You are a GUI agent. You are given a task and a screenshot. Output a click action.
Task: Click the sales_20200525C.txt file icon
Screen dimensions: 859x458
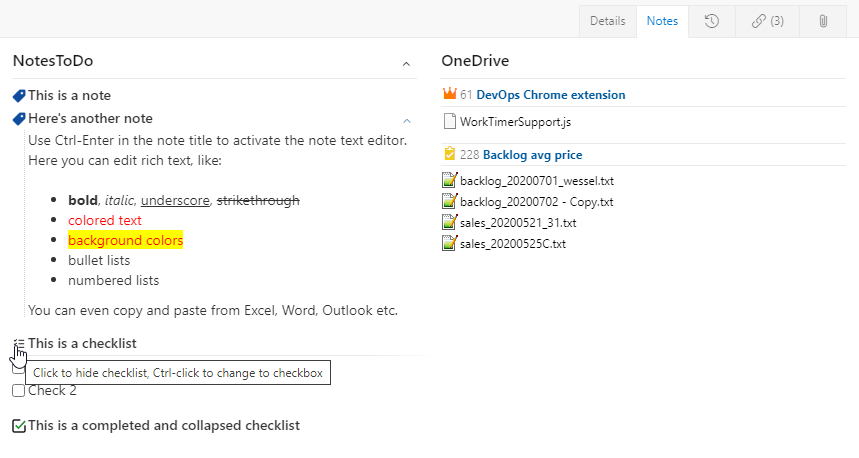click(x=449, y=243)
